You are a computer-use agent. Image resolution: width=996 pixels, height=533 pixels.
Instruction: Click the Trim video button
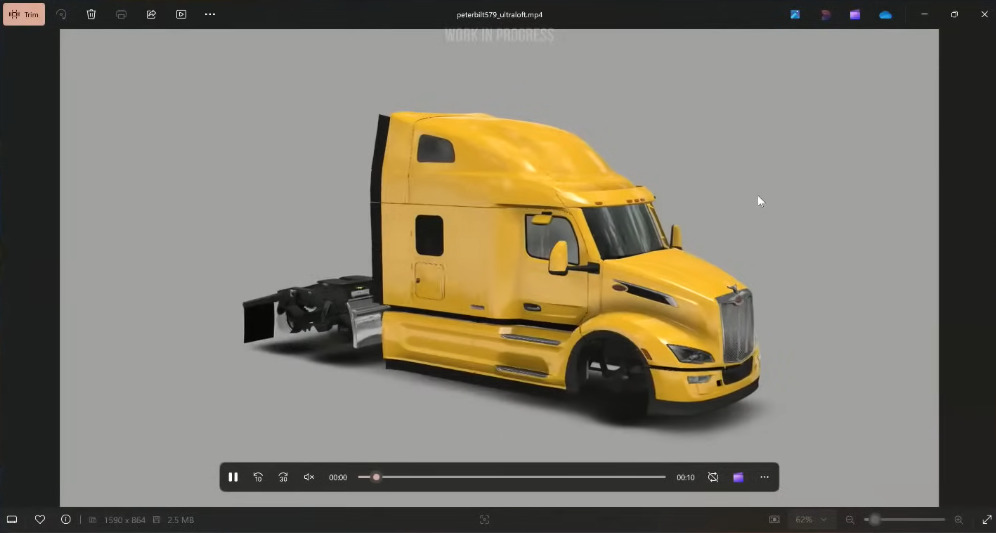24,15
